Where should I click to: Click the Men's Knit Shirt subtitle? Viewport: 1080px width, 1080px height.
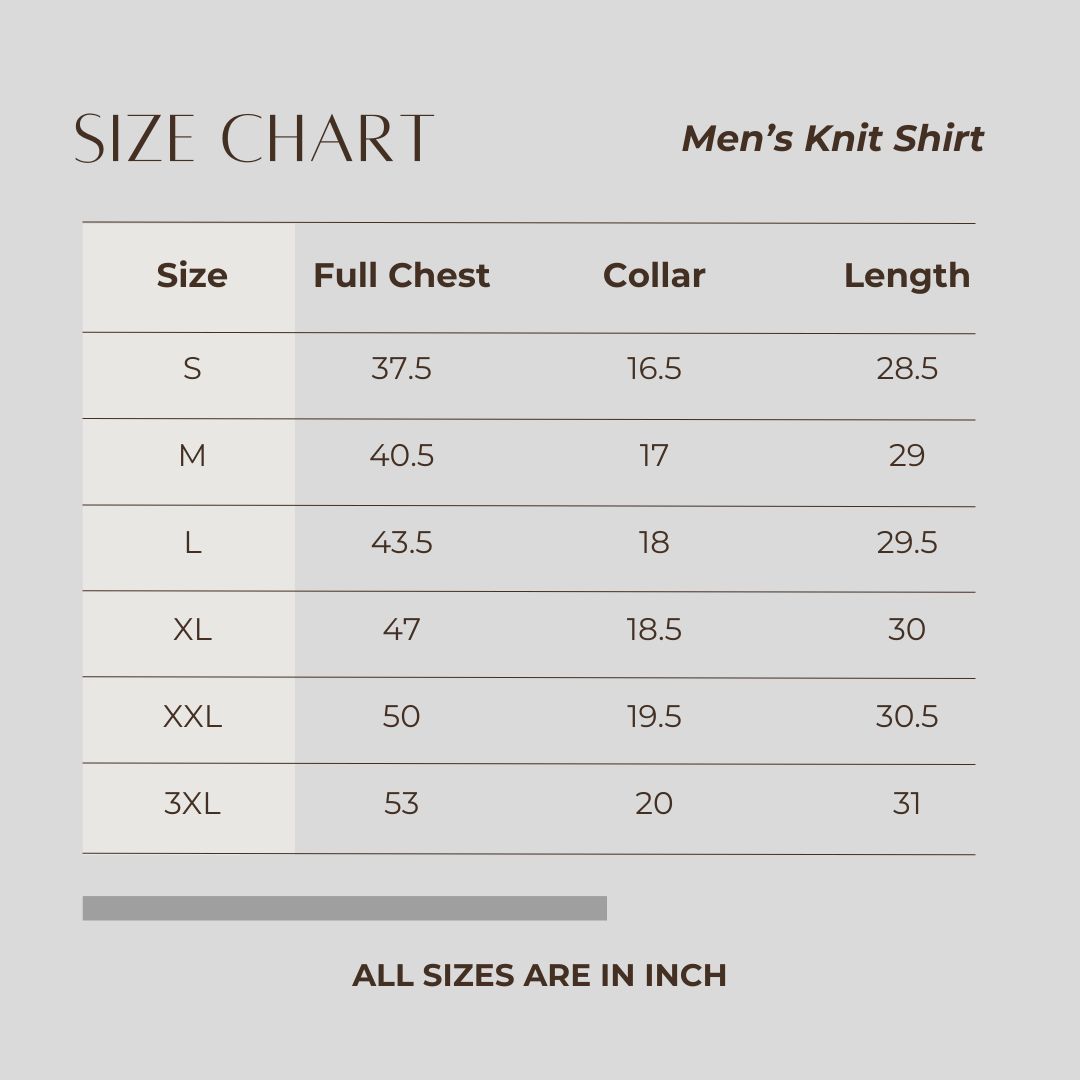833,139
